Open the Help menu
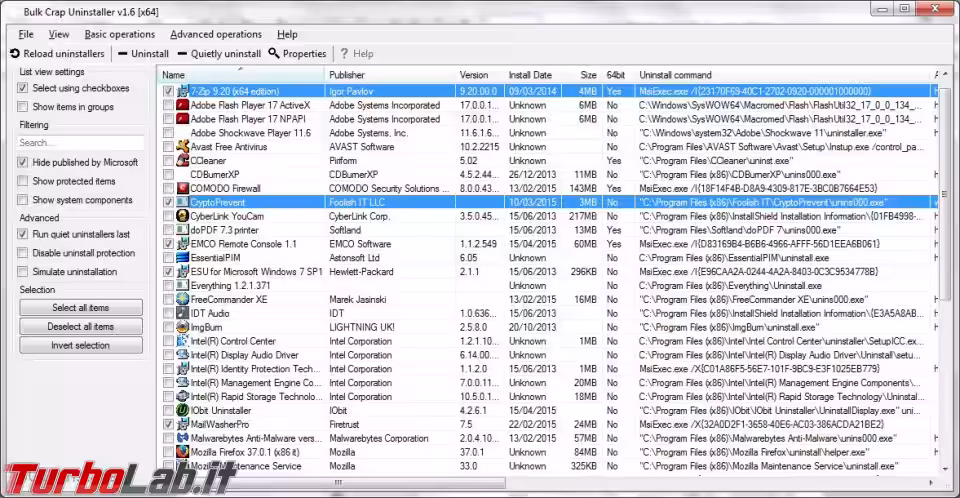 click(287, 34)
